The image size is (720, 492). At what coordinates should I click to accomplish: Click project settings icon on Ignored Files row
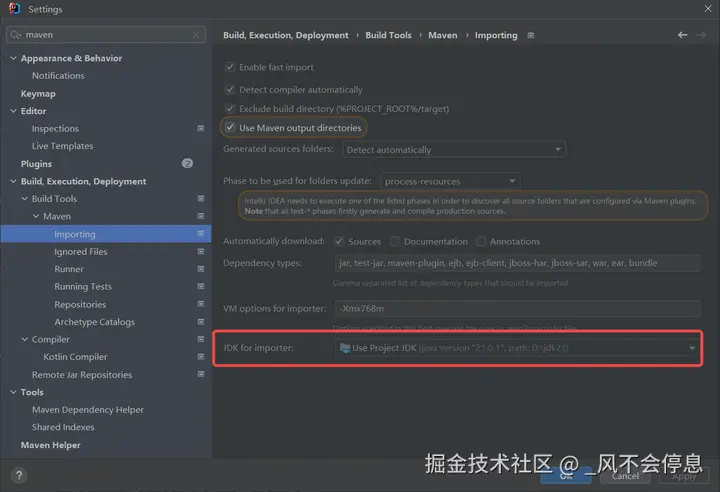point(201,251)
